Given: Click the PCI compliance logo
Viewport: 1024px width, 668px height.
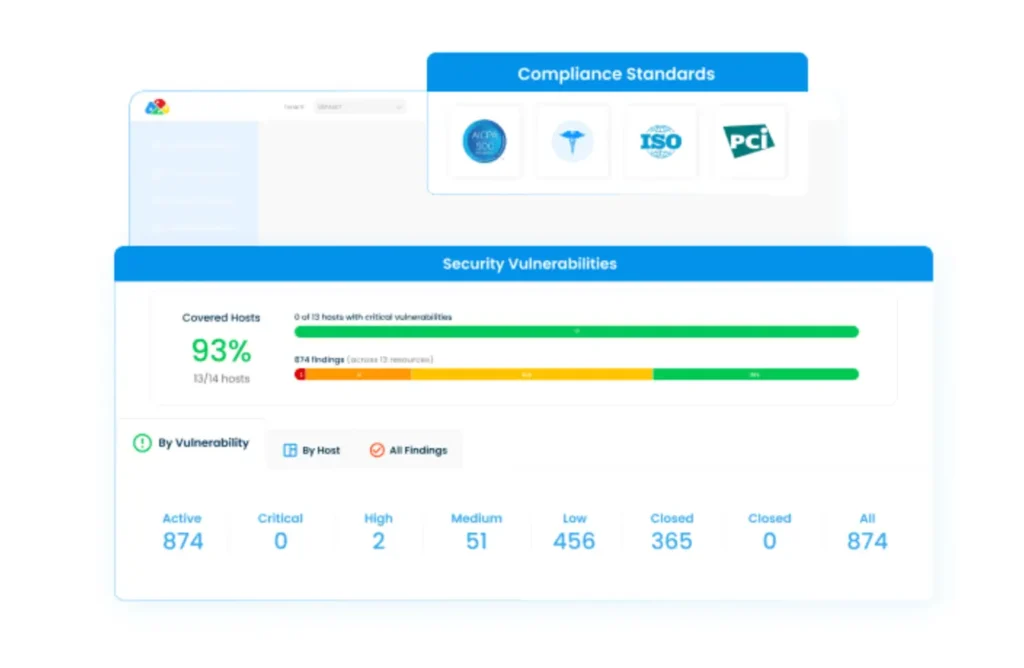Looking at the screenshot, I should (749, 142).
